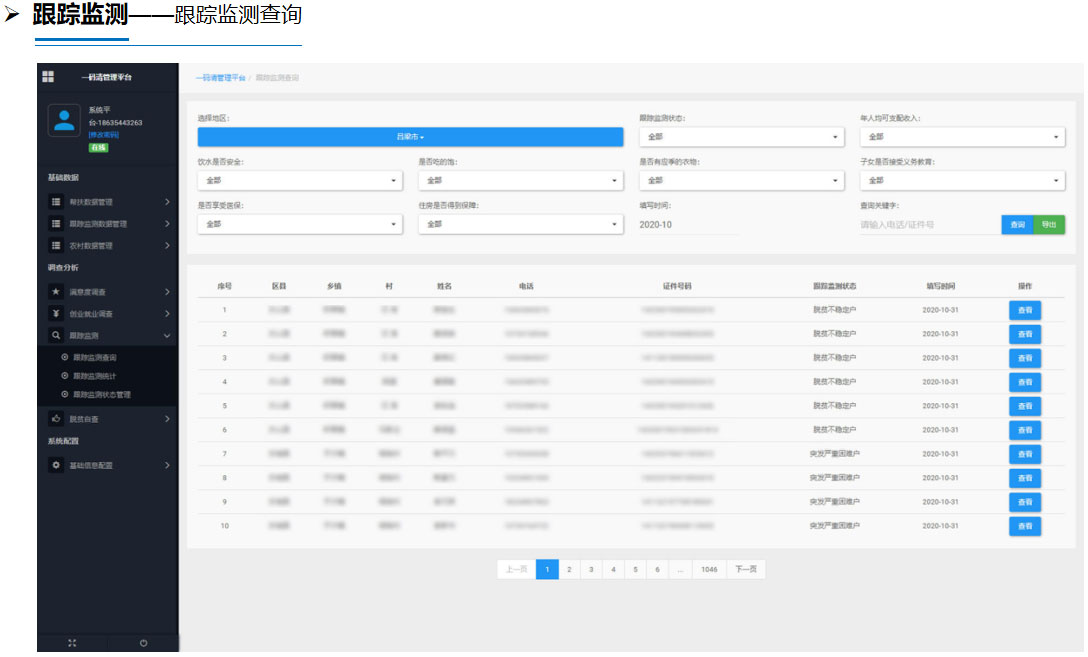Click the 下一页 next page button
Image resolution: width=1088 pixels, height=657 pixels.
[x=746, y=570]
